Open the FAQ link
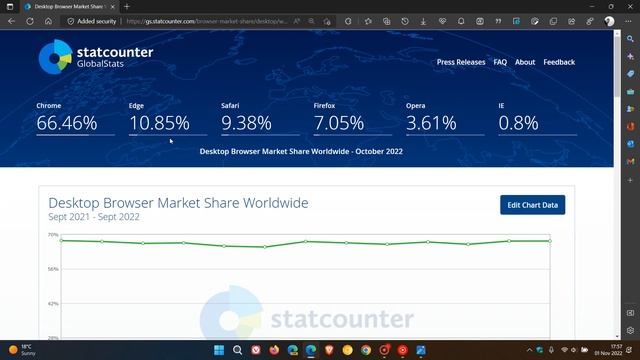The image size is (640, 360). [500, 62]
